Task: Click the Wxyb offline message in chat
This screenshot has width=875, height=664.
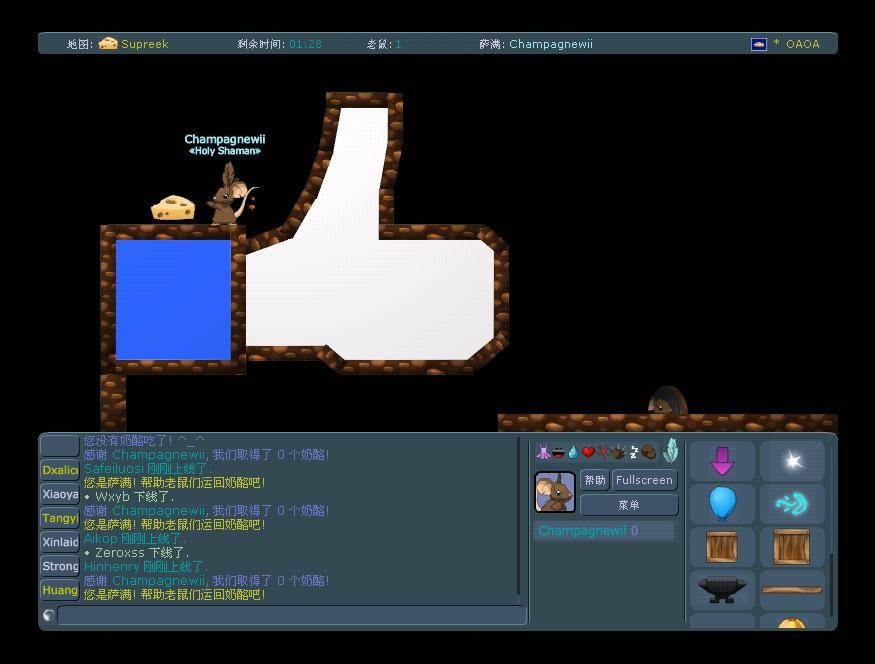Action: coord(129,497)
